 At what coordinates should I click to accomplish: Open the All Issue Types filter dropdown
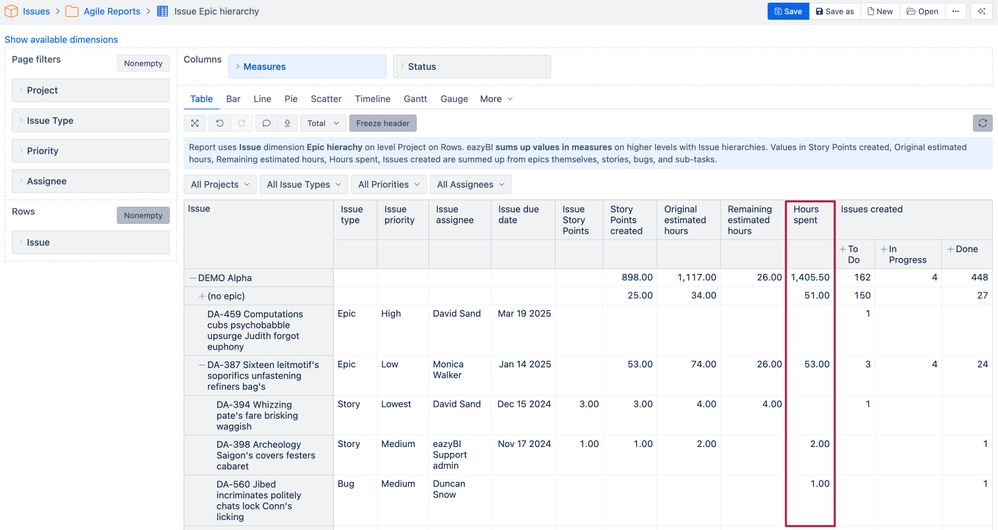pyautogui.click(x=304, y=185)
